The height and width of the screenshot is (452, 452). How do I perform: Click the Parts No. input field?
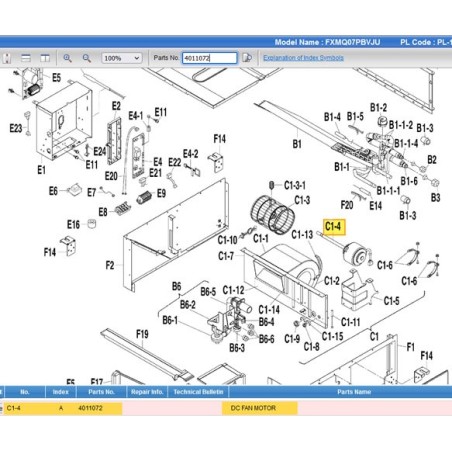209,58
